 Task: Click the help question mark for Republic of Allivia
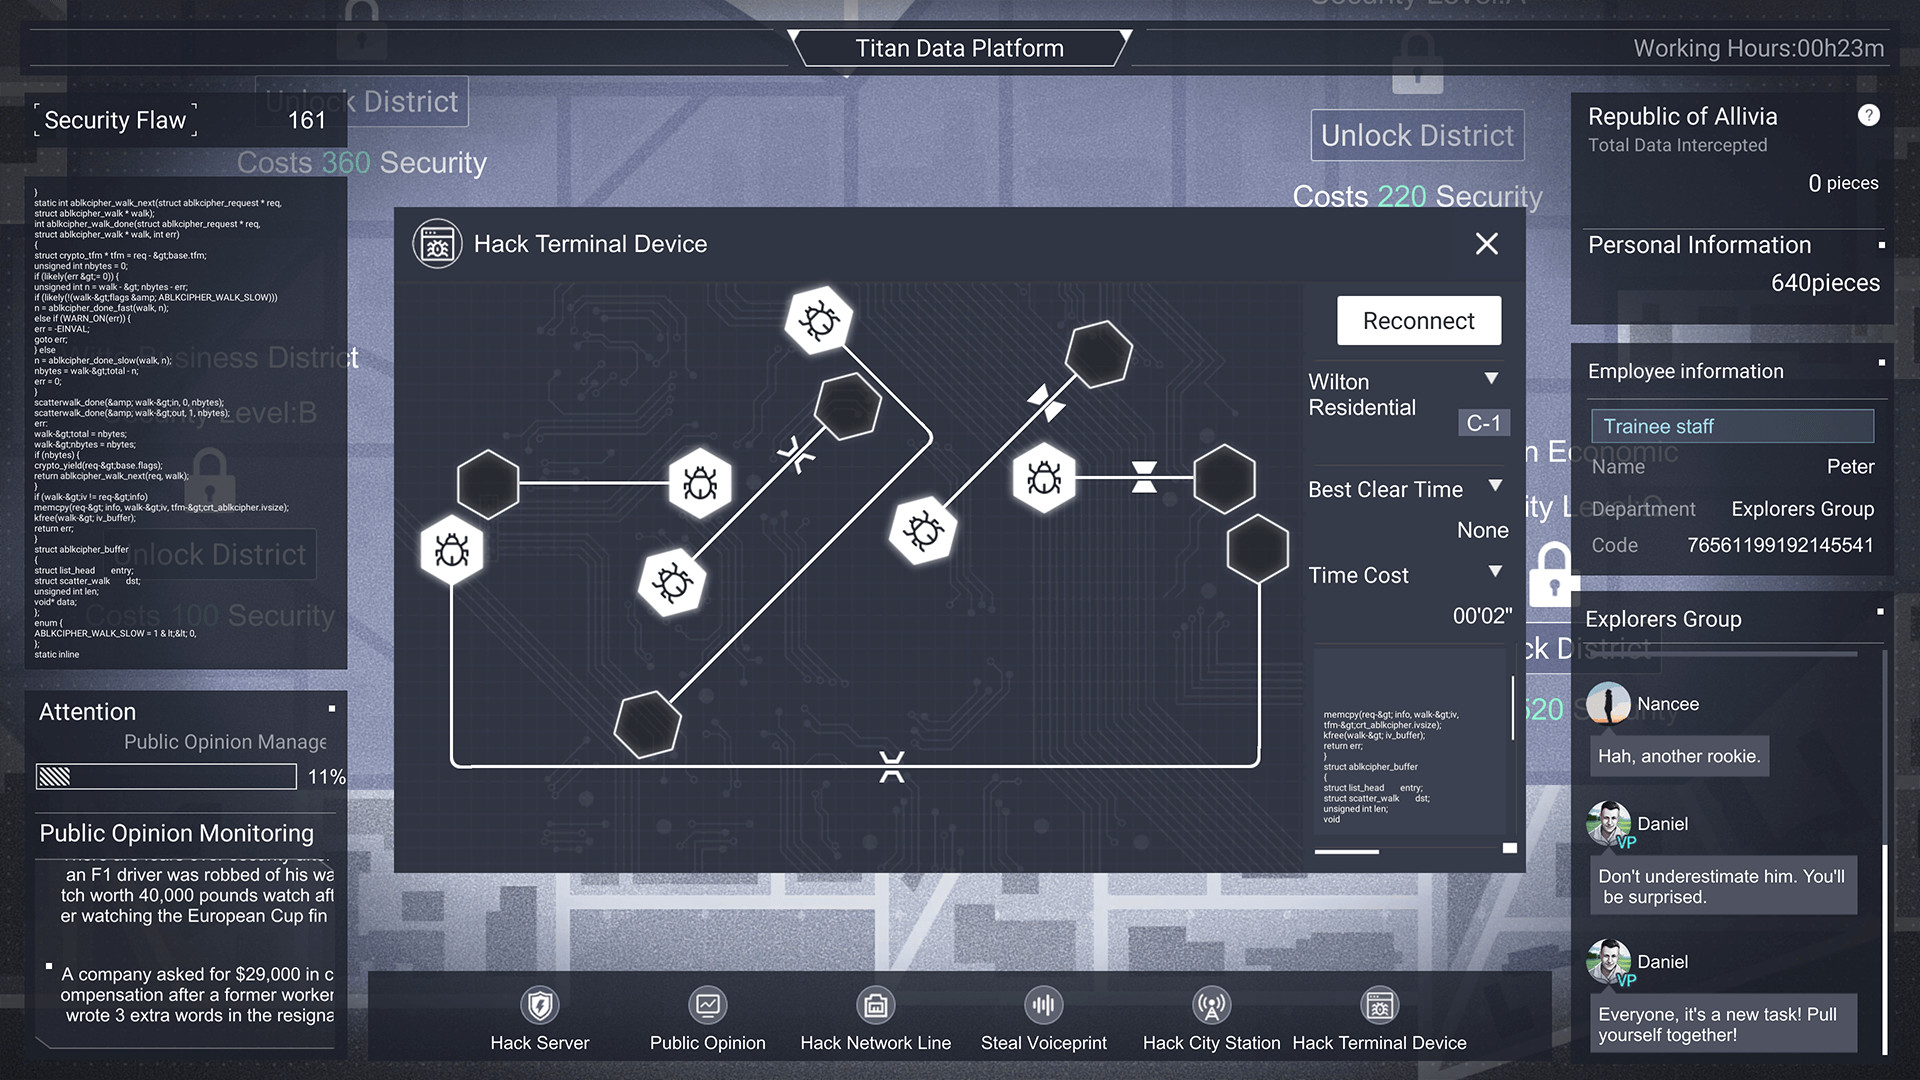[x=1866, y=116]
